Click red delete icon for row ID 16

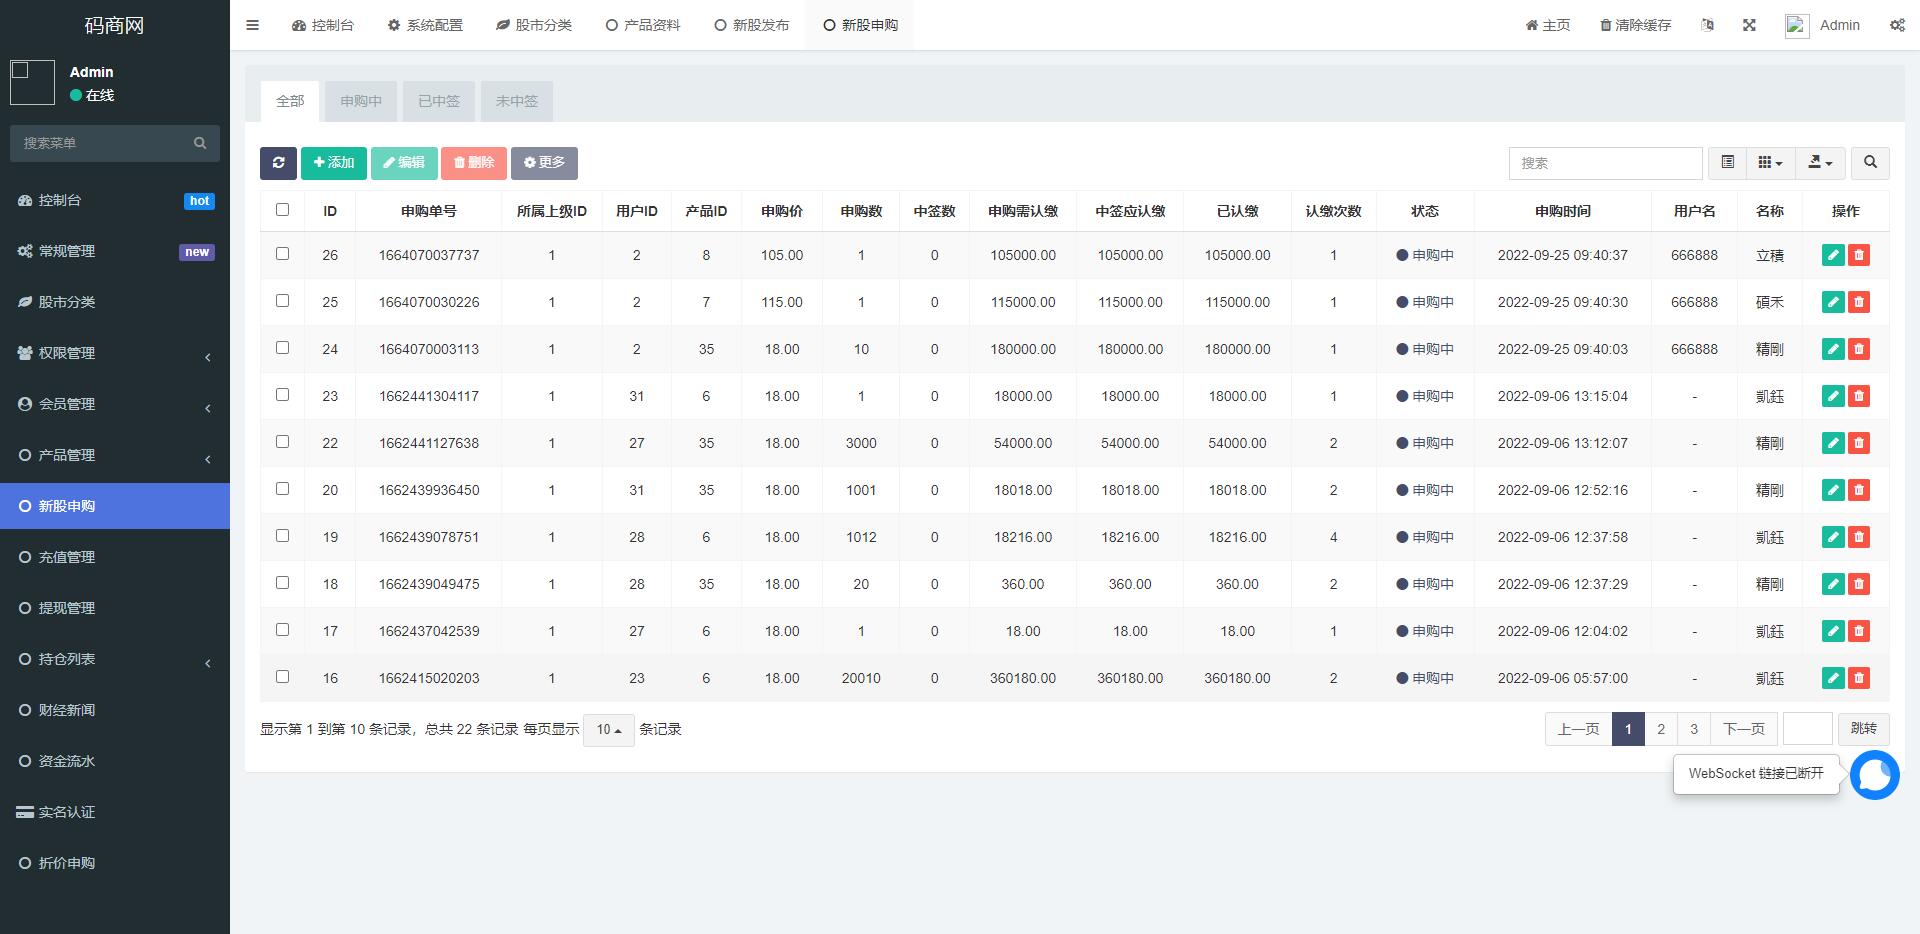[1859, 678]
